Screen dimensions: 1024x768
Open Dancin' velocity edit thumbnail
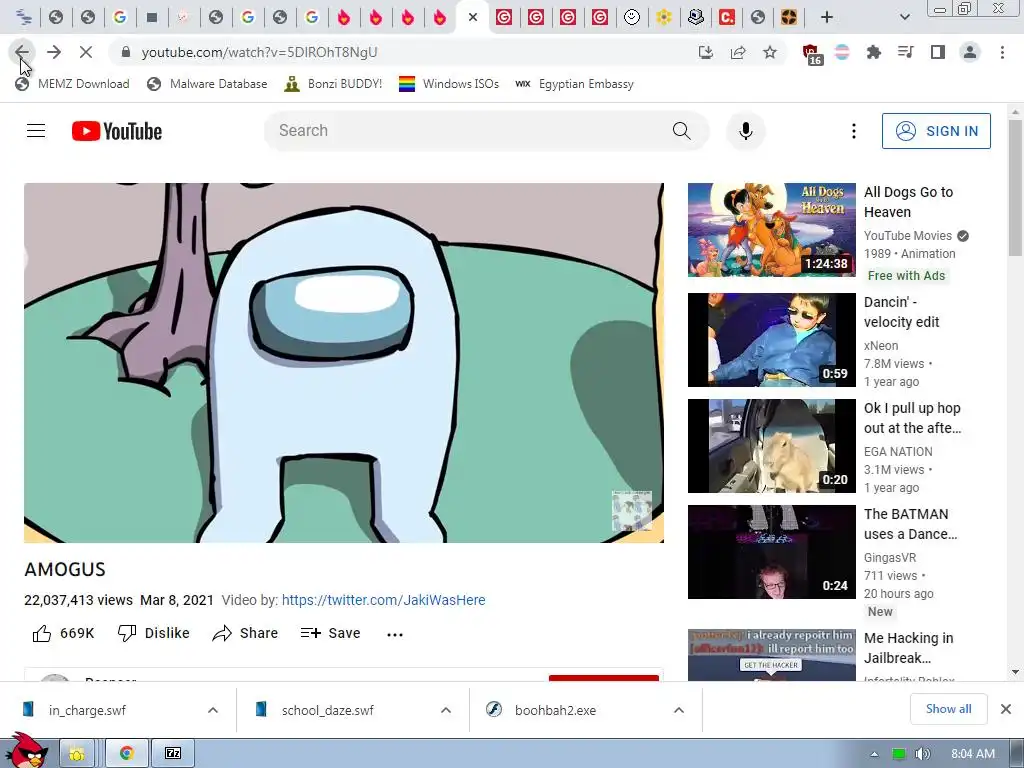[771, 340]
